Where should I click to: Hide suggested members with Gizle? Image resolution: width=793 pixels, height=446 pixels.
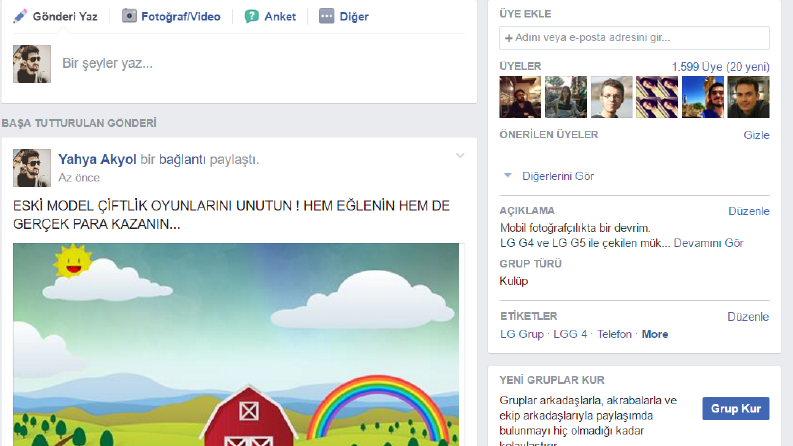[756, 135]
